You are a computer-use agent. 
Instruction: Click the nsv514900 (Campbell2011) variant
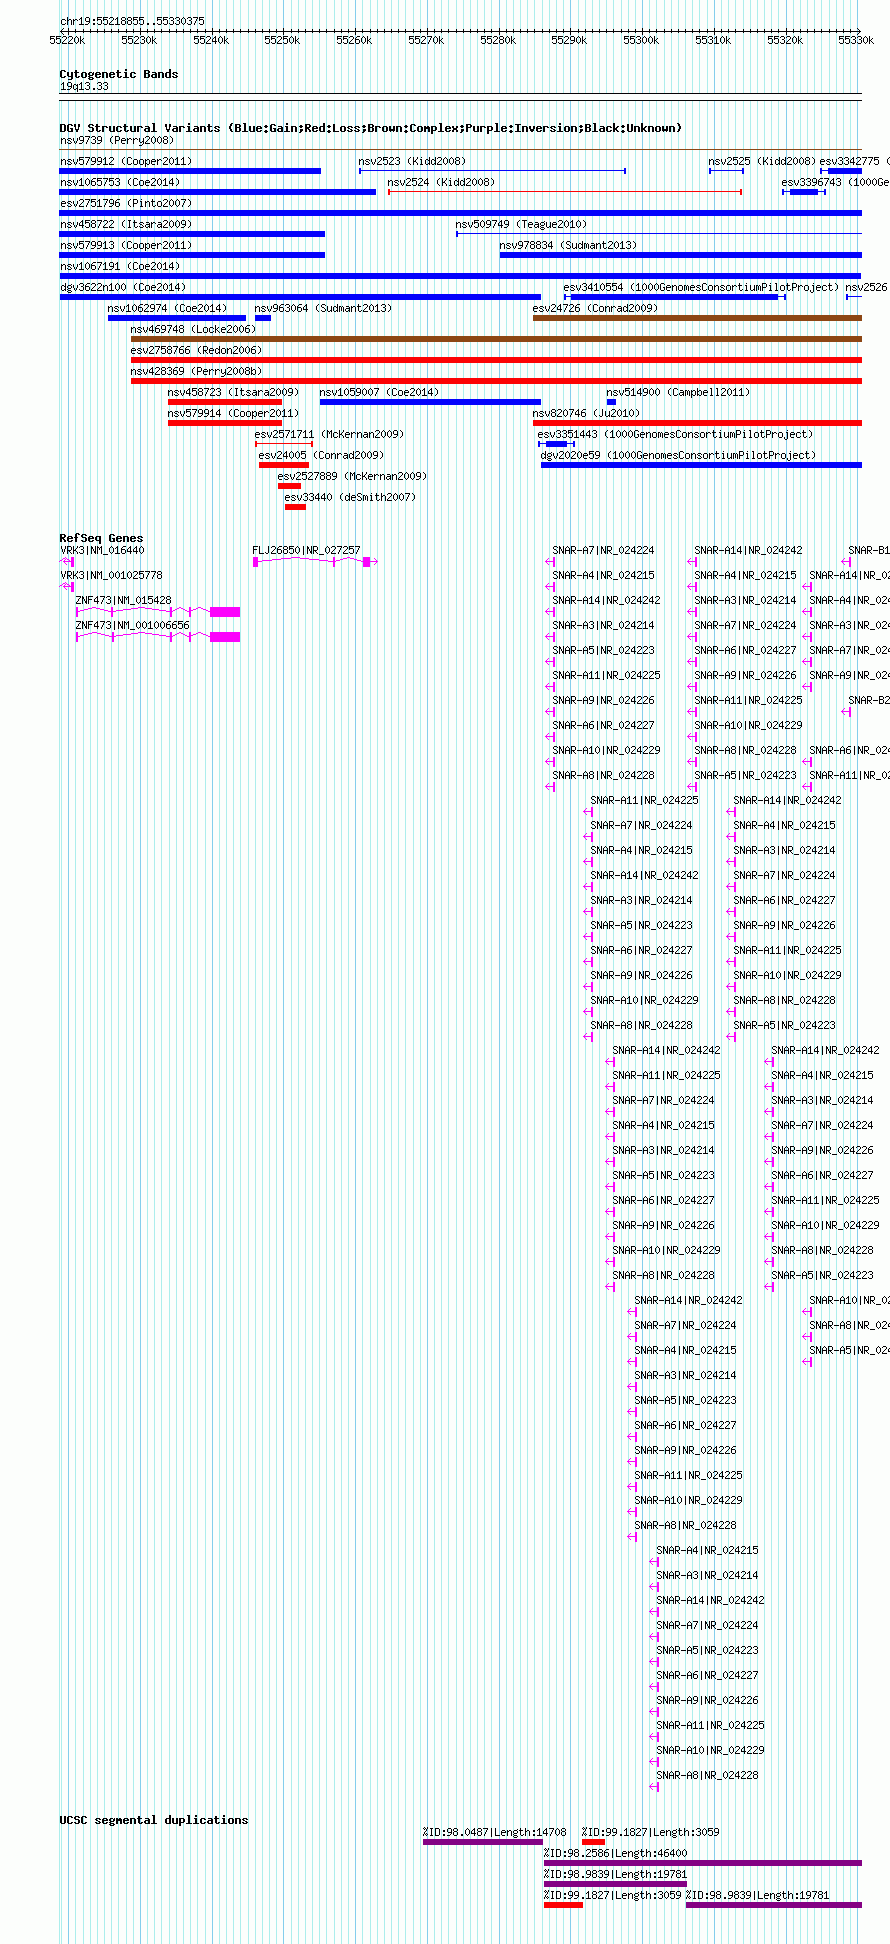tap(611, 402)
